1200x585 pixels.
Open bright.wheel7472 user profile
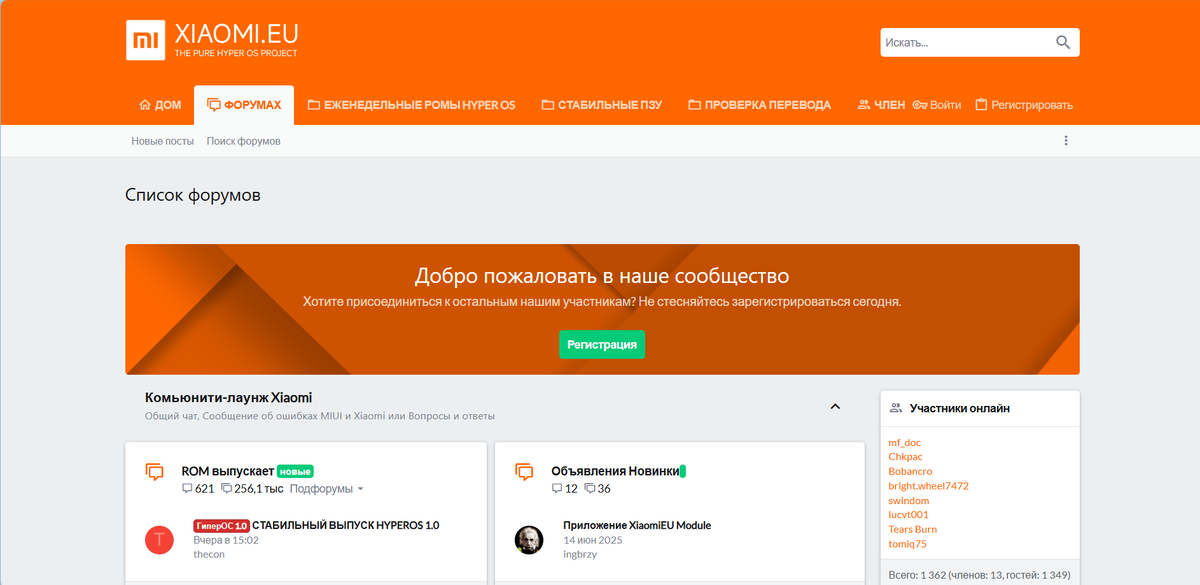tap(928, 486)
